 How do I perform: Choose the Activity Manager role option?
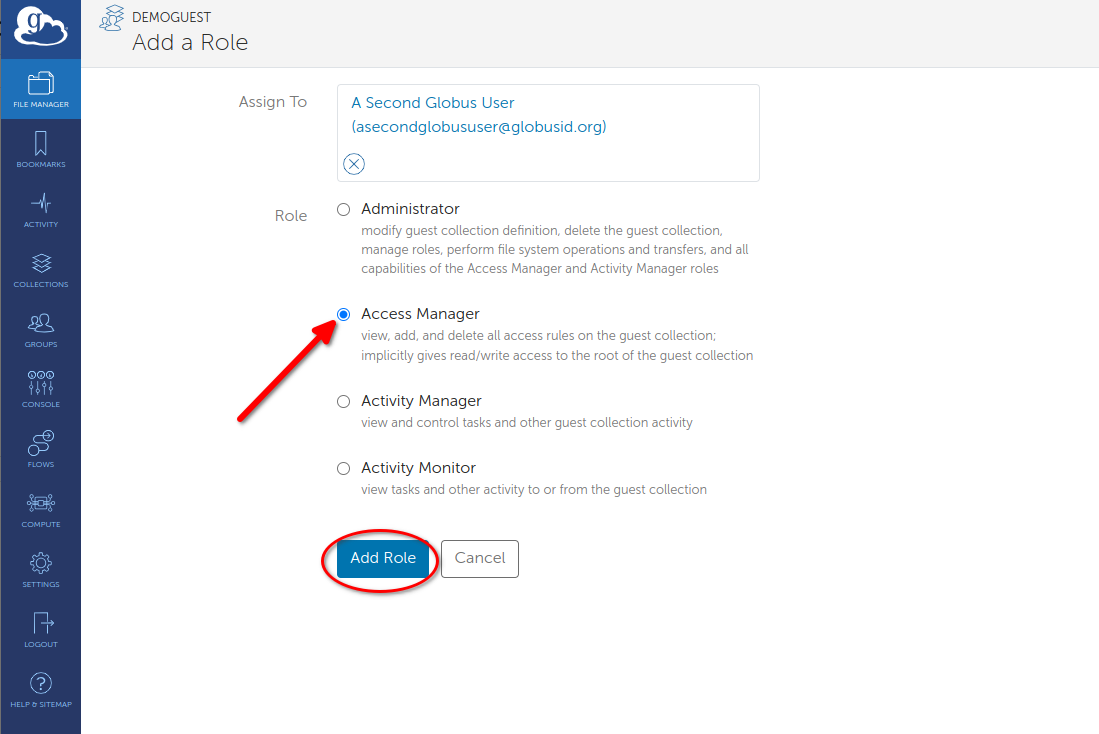[344, 401]
